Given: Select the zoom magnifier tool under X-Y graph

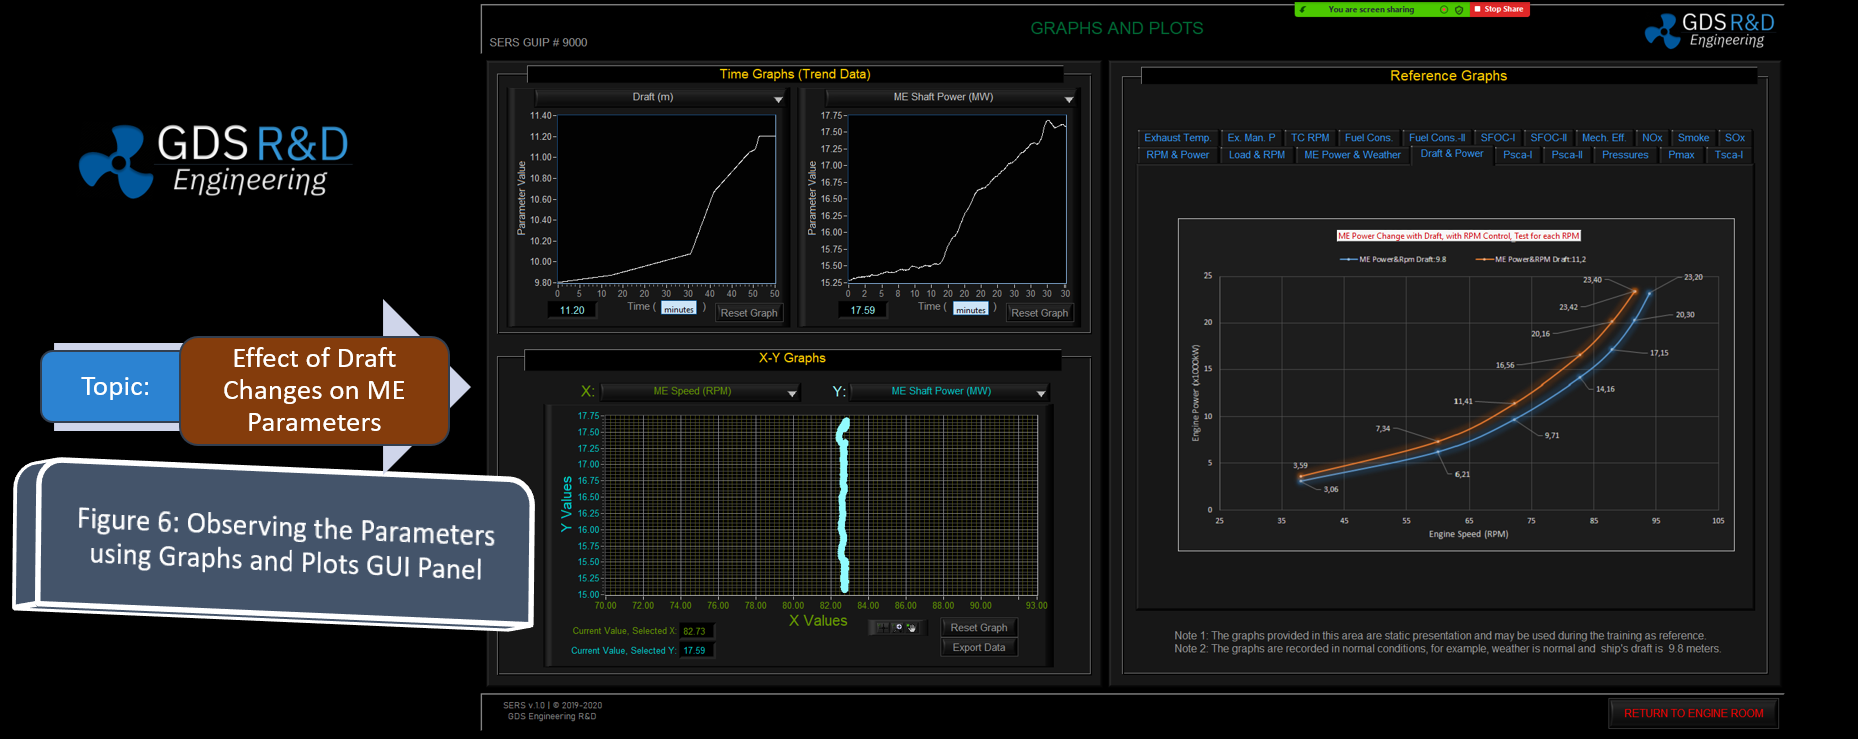Looking at the screenshot, I should 898,627.
